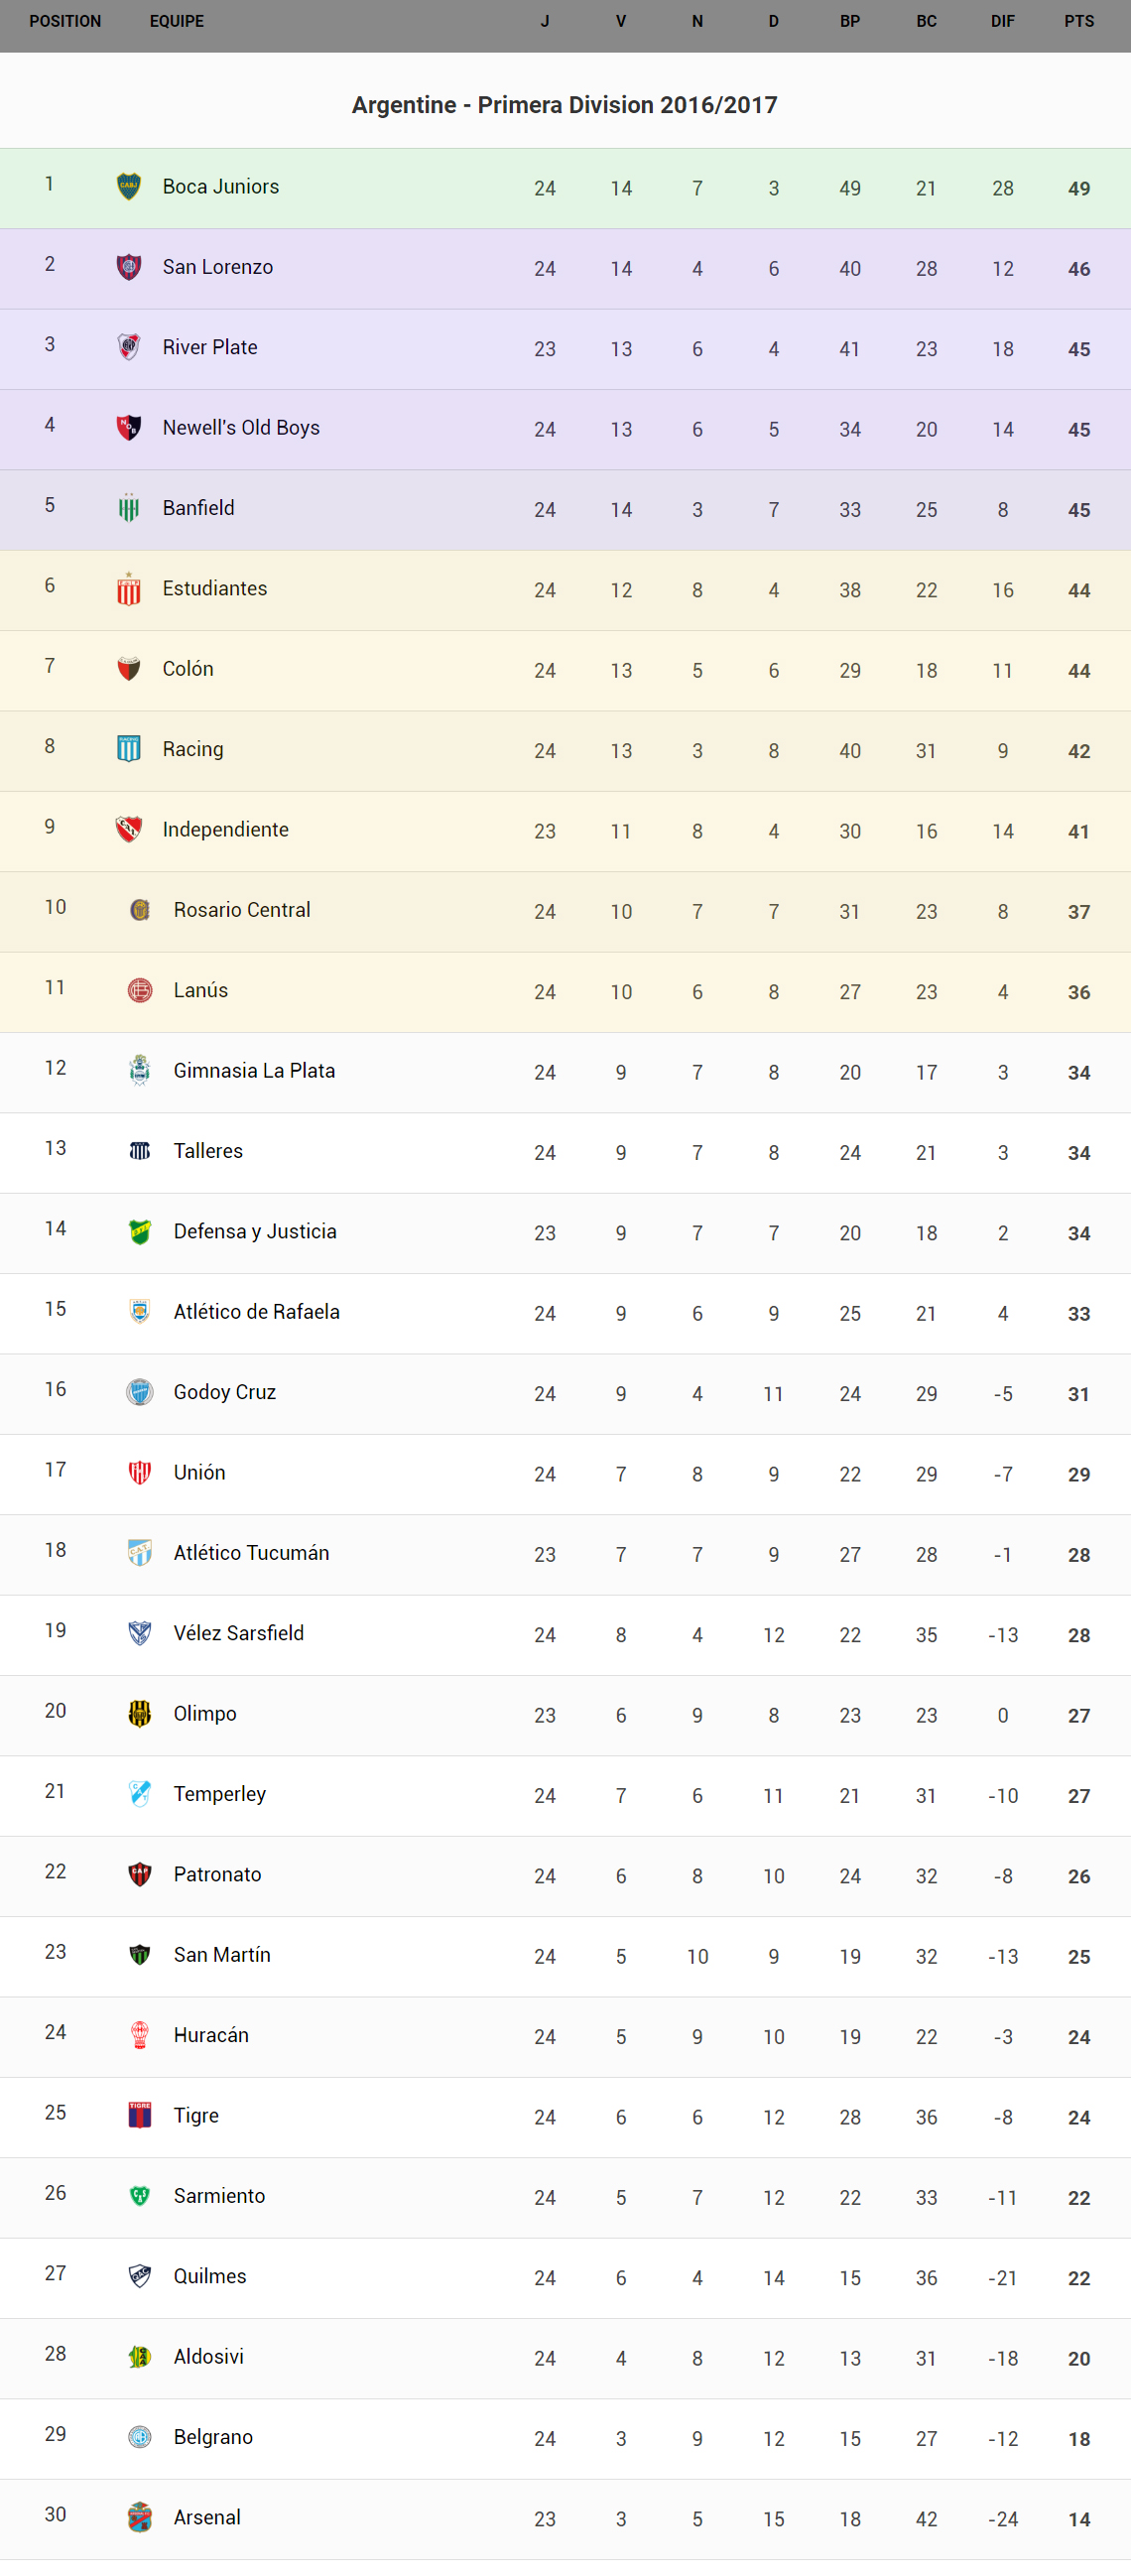Click the PTS column header

pyautogui.click(x=1079, y=21)
